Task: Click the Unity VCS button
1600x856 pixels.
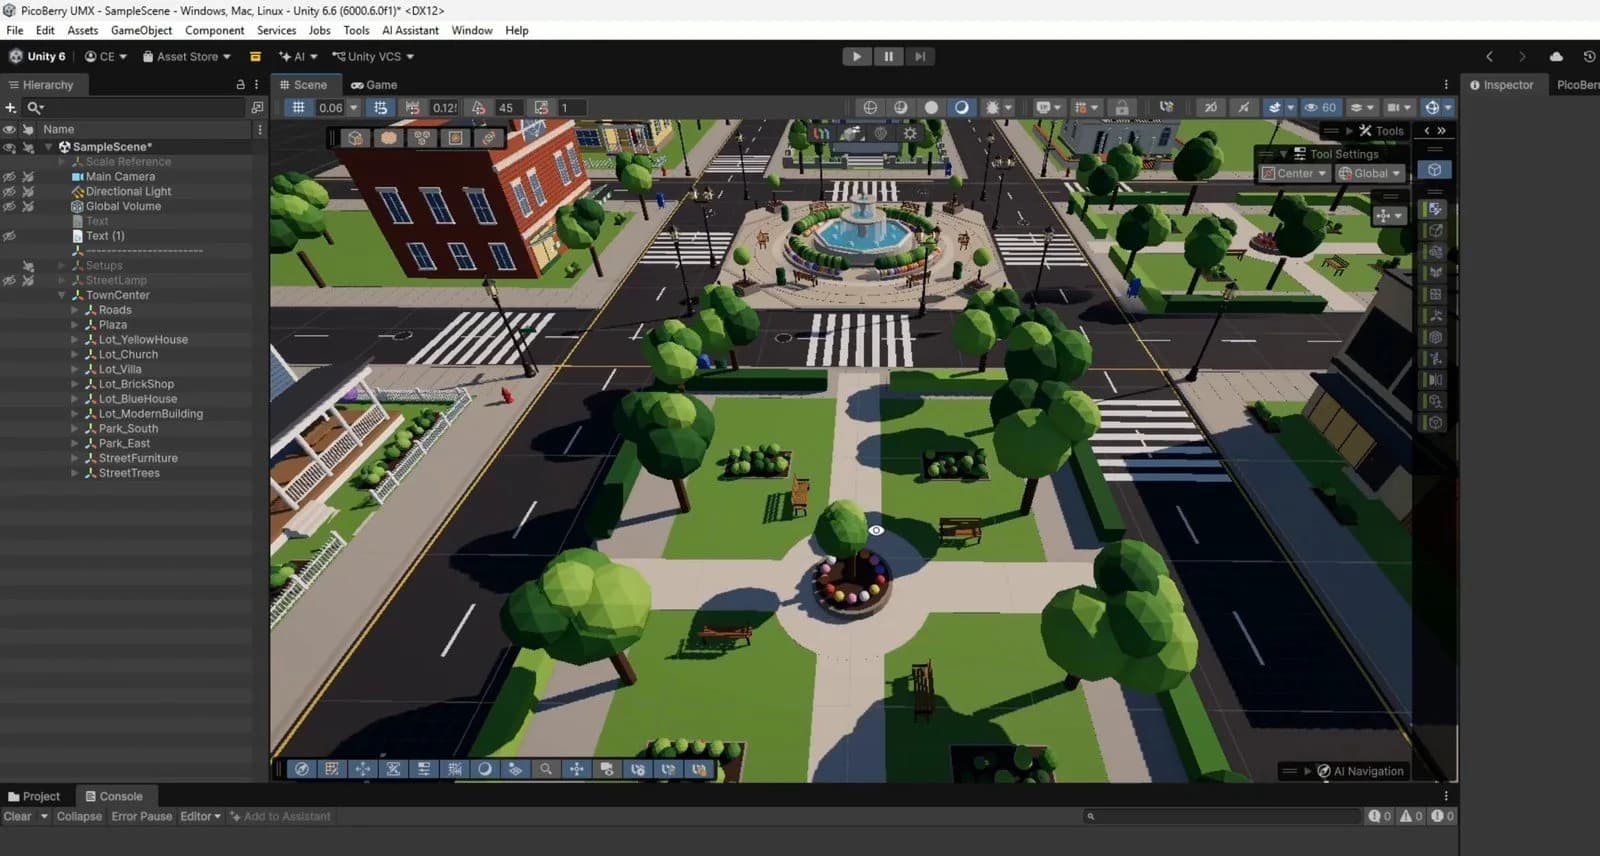Action: tap(373, 57)
